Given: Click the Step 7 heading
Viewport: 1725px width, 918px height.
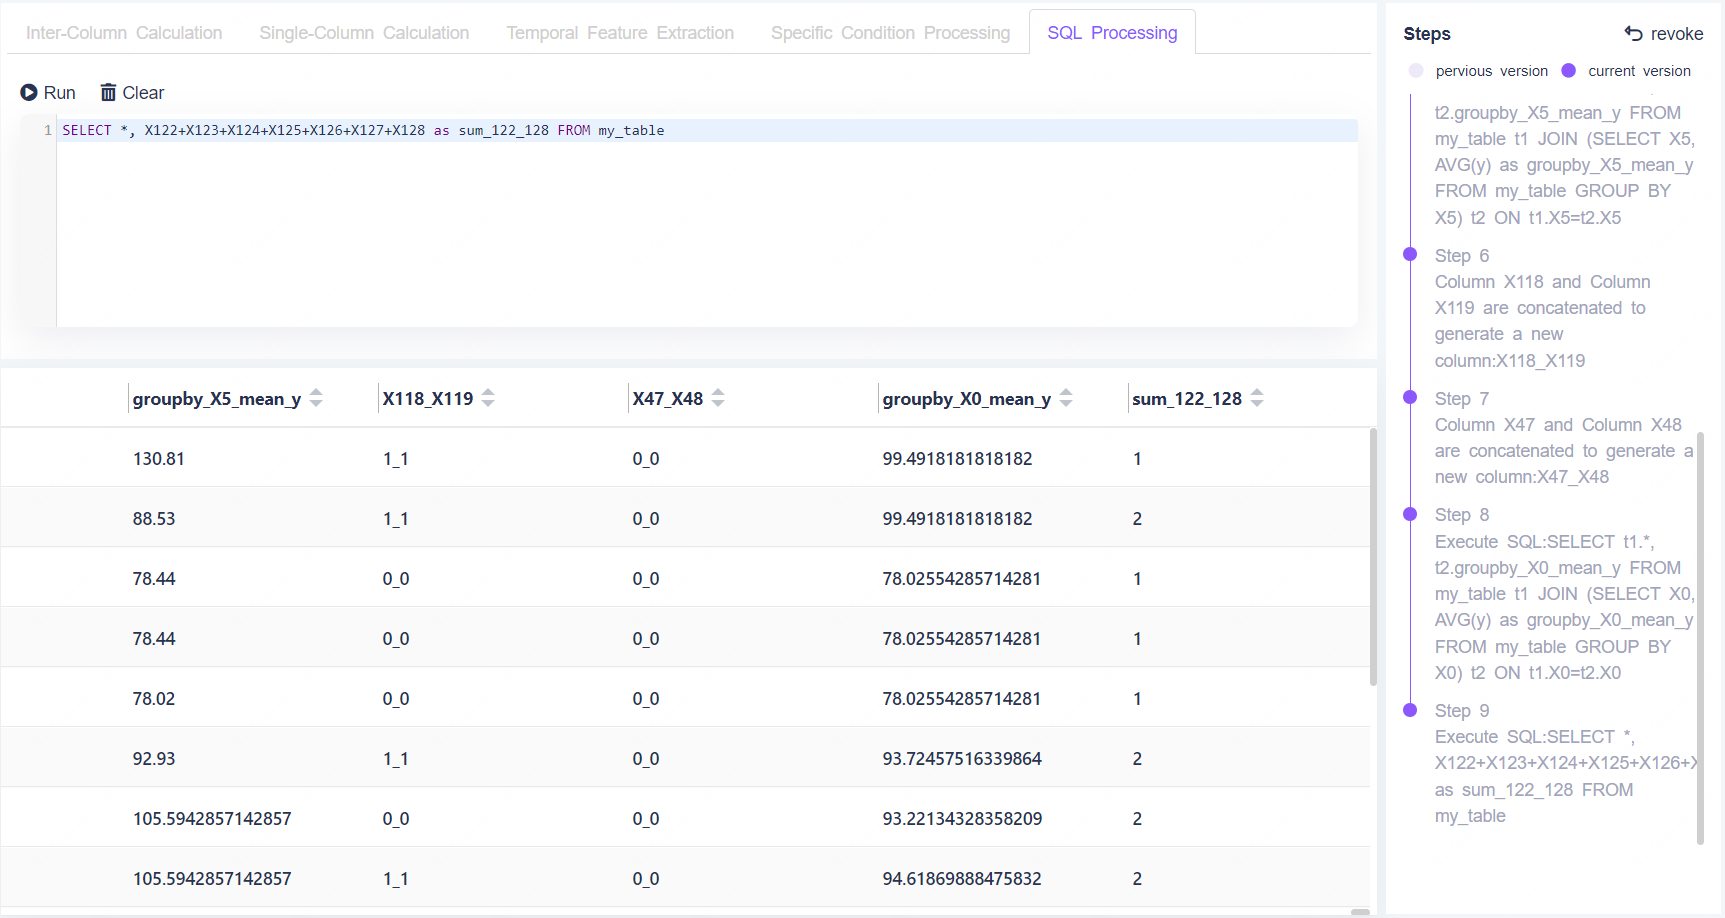Looking at the screenshot, I should coord(1462,399).
